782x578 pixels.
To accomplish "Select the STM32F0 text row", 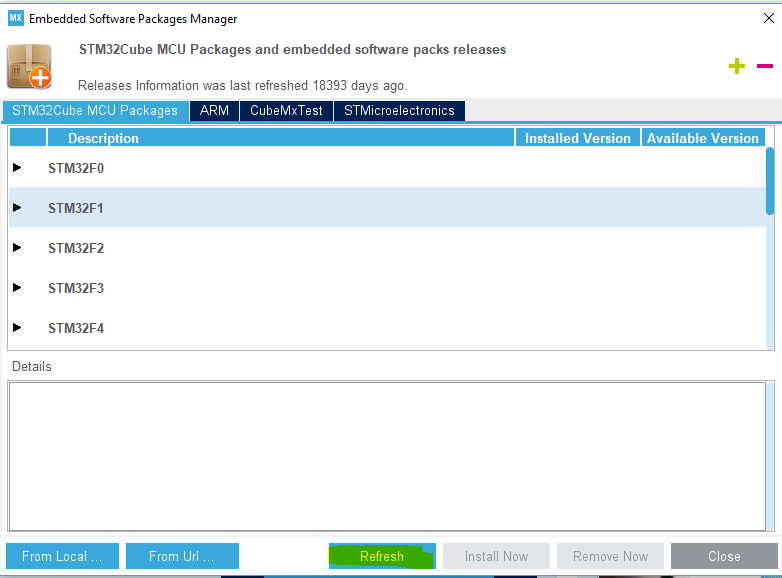I will click(388, 168).
